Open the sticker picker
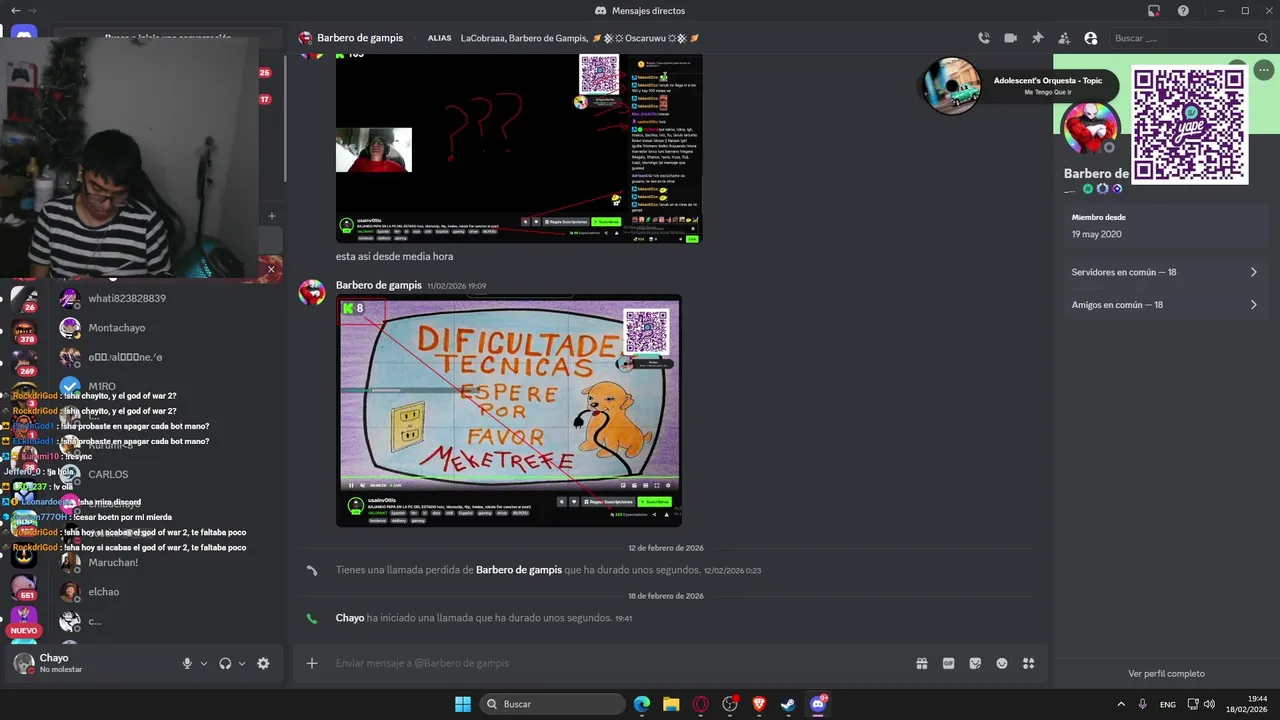Image resolution: width=1280 pixels, height=720 pixels. (x=975, y=663)
